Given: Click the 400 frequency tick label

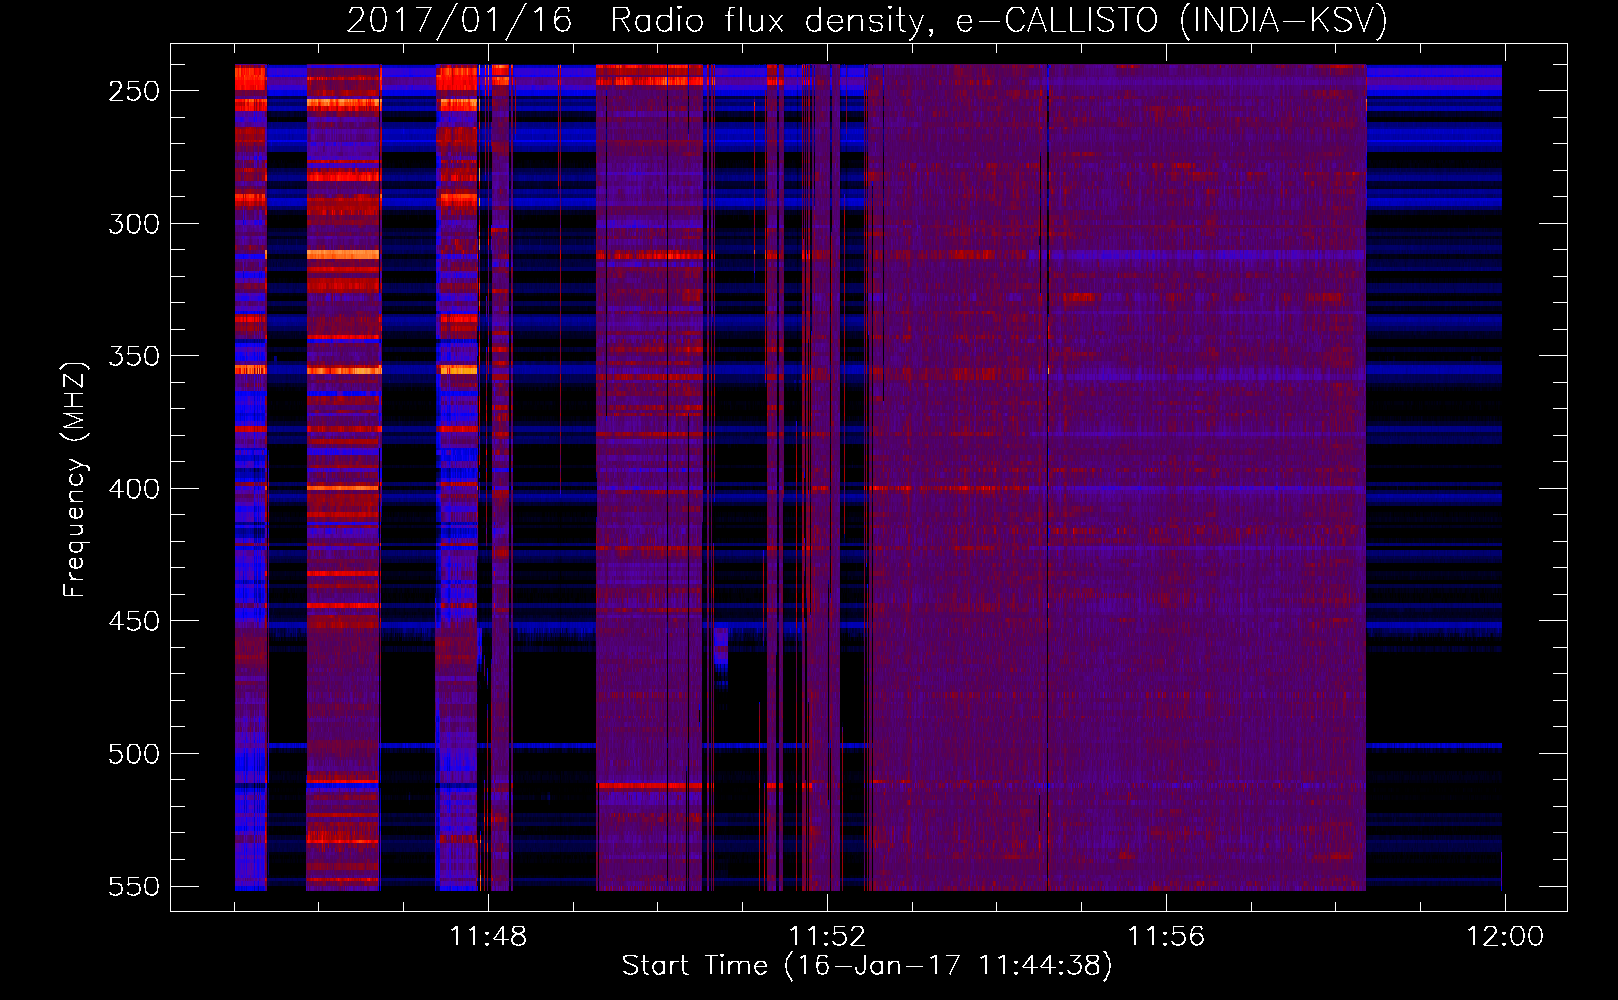Looking at the screenshot, I should (x=134, y=489).
